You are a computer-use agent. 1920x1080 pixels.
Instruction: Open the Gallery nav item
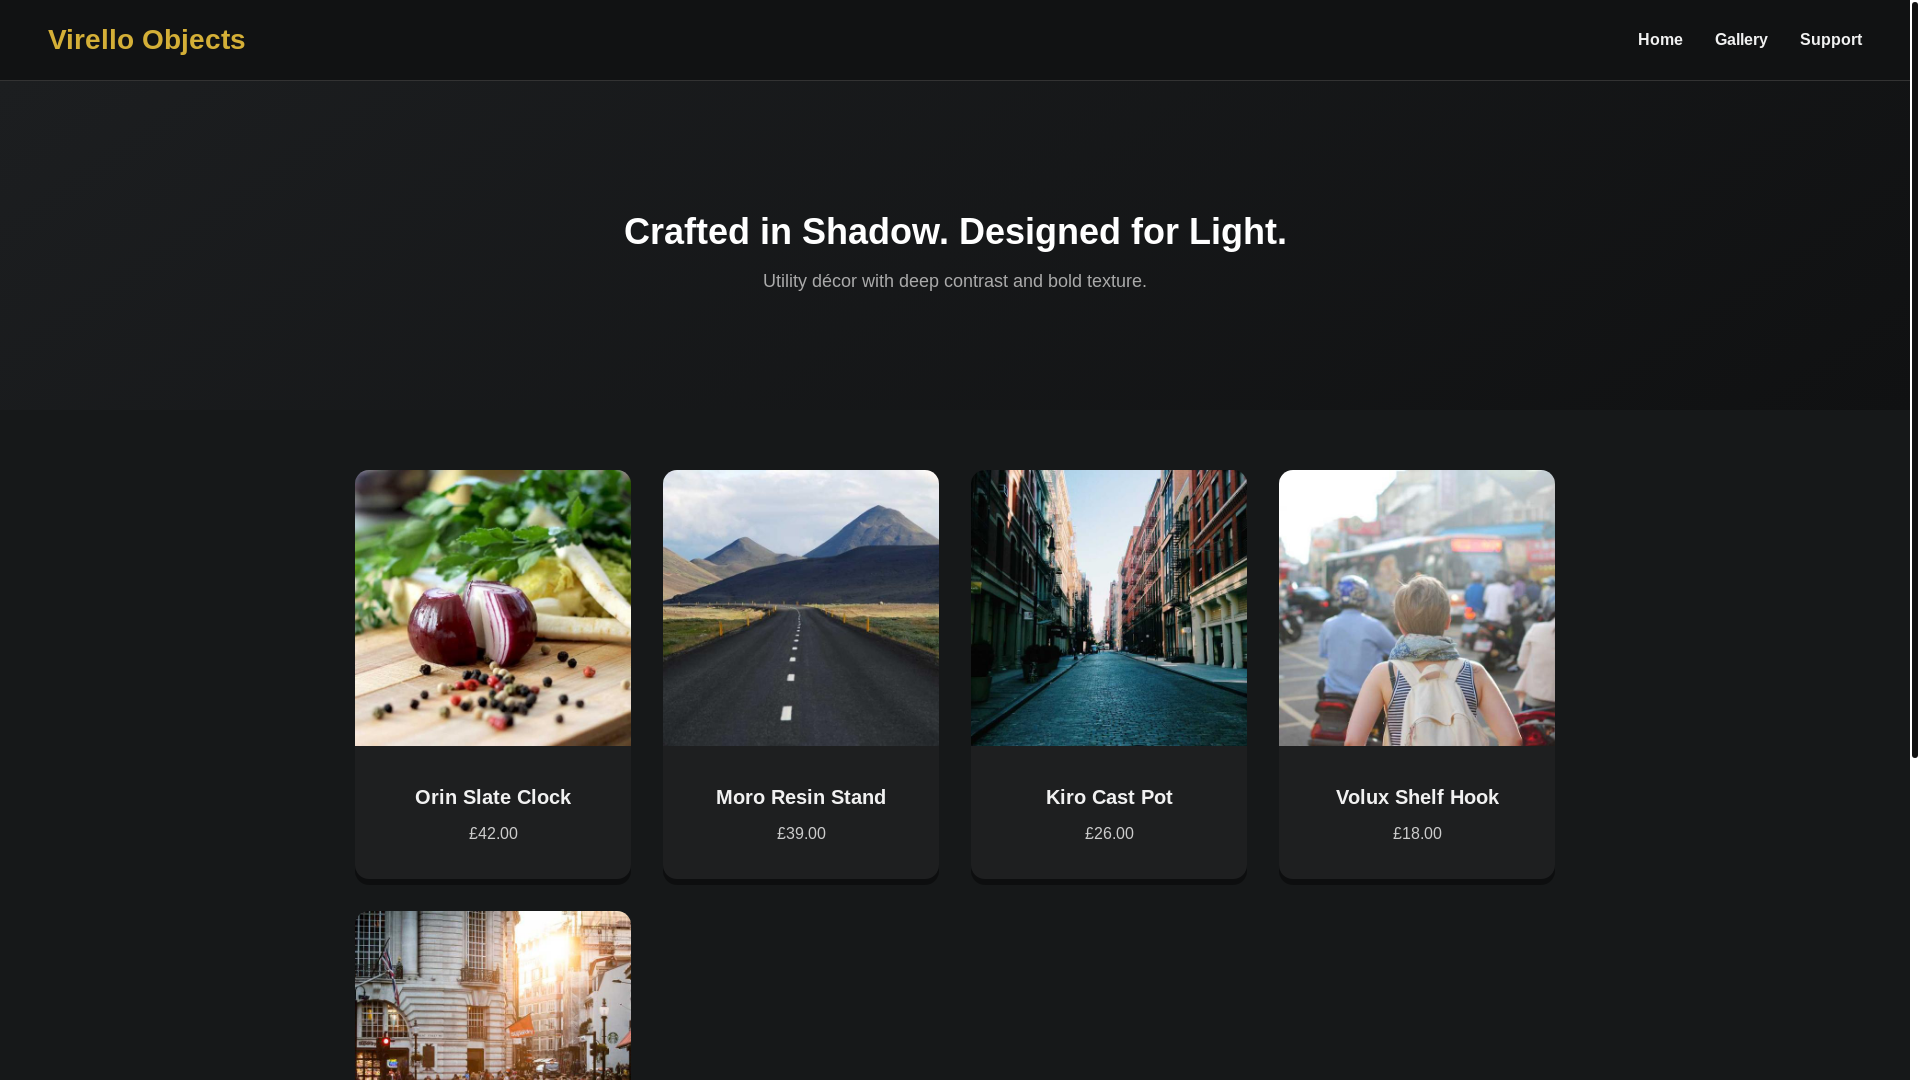pos(1741,40)
